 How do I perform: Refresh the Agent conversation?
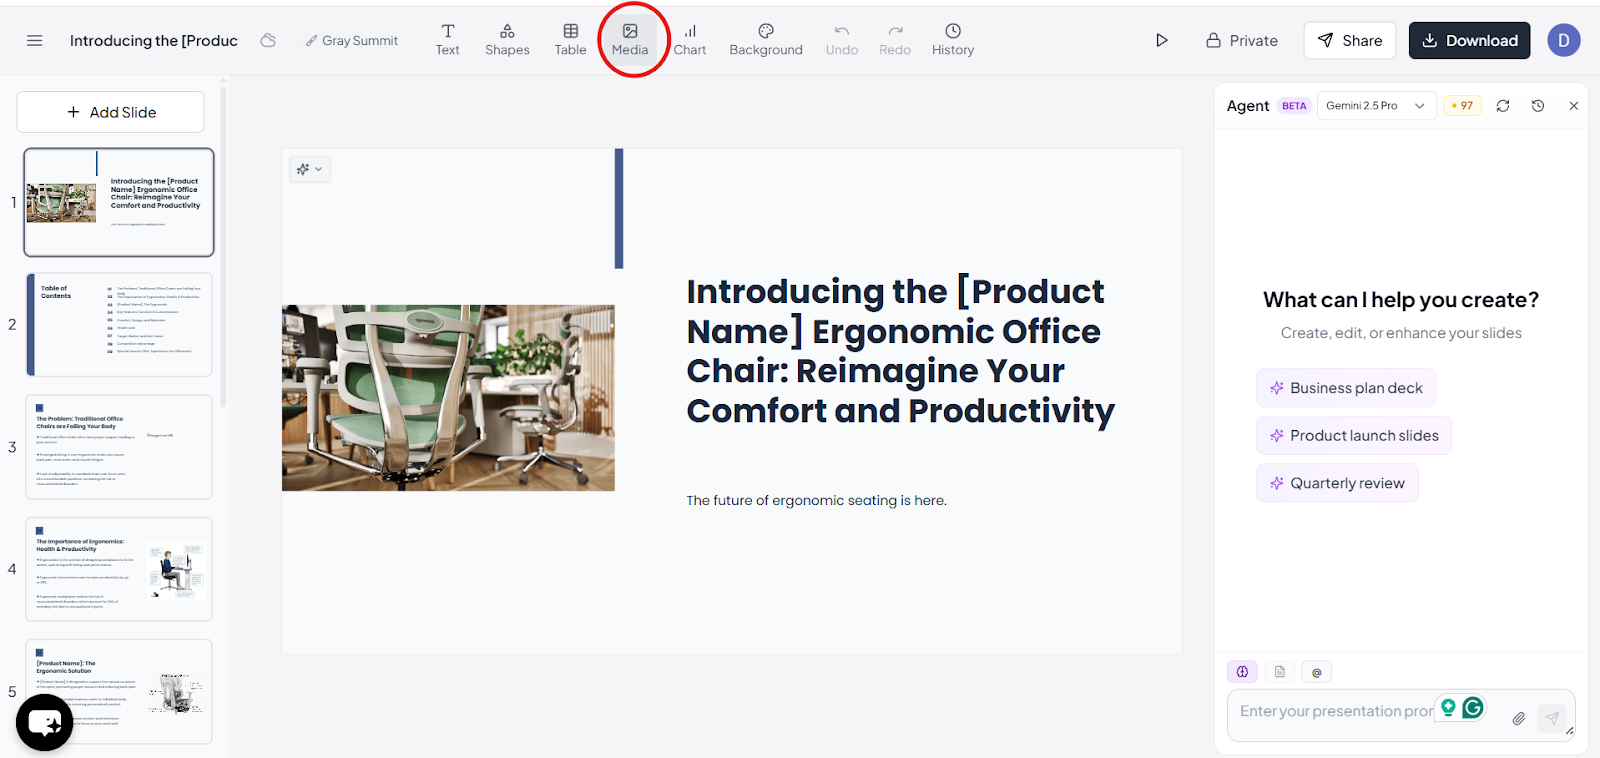1503,106
